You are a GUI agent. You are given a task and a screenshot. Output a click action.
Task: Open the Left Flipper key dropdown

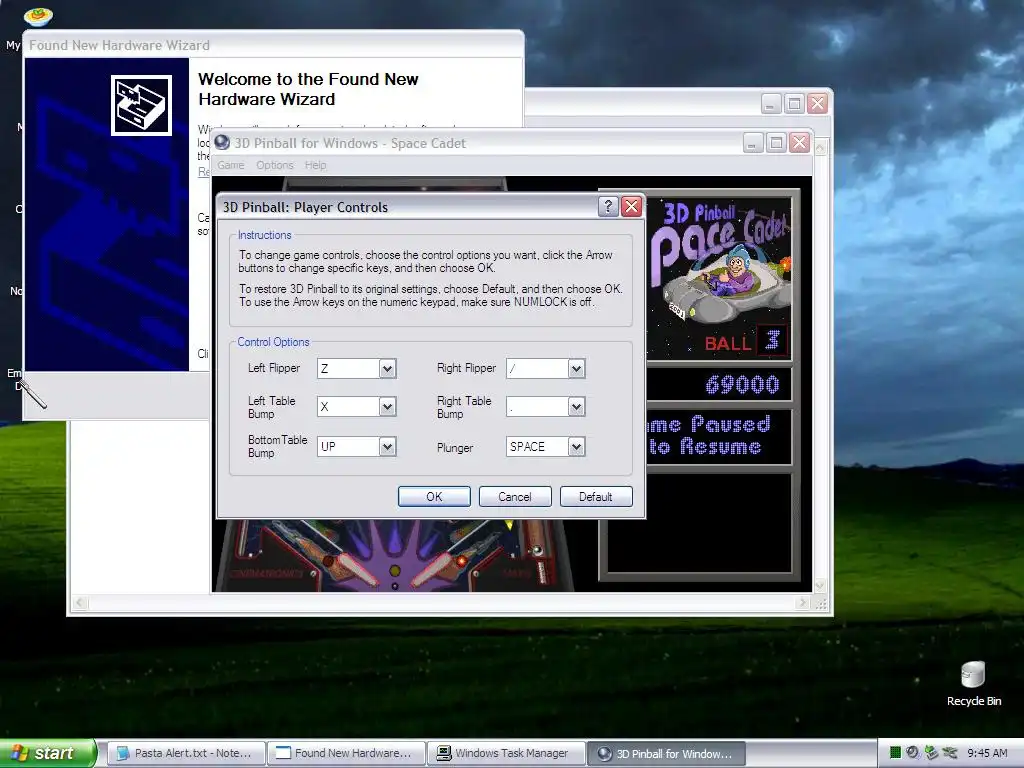[x=387, y=368]
